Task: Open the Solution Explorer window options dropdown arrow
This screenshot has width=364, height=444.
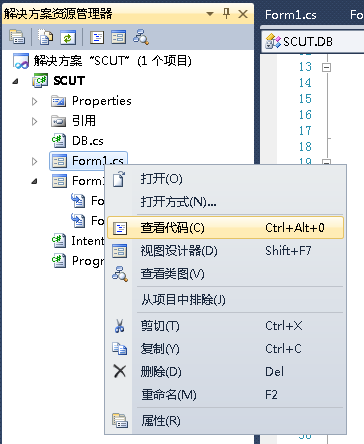Action: 210,14
